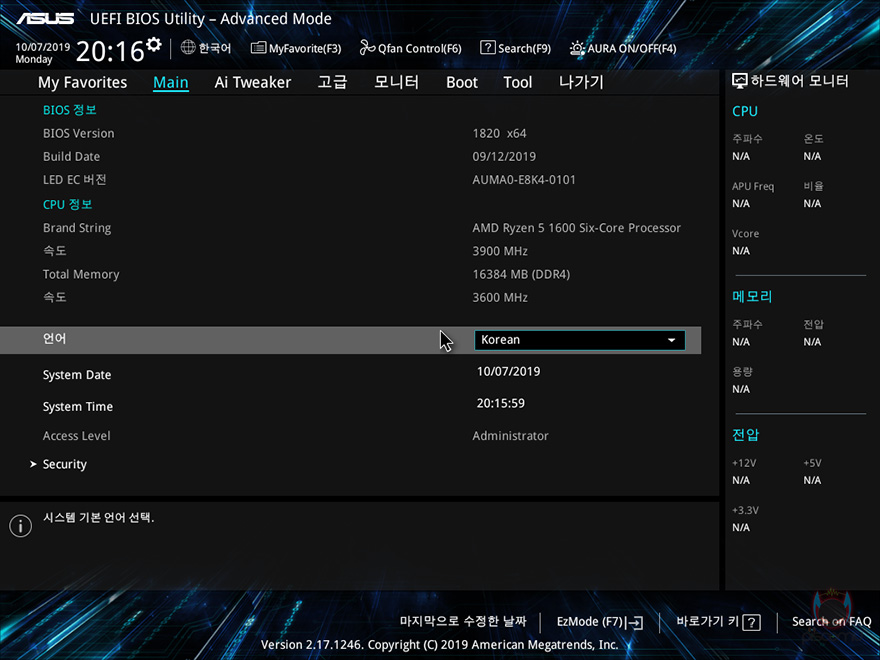Click the Administrator access level value
The width and height of the screenshot is (880, 660).
510,436
